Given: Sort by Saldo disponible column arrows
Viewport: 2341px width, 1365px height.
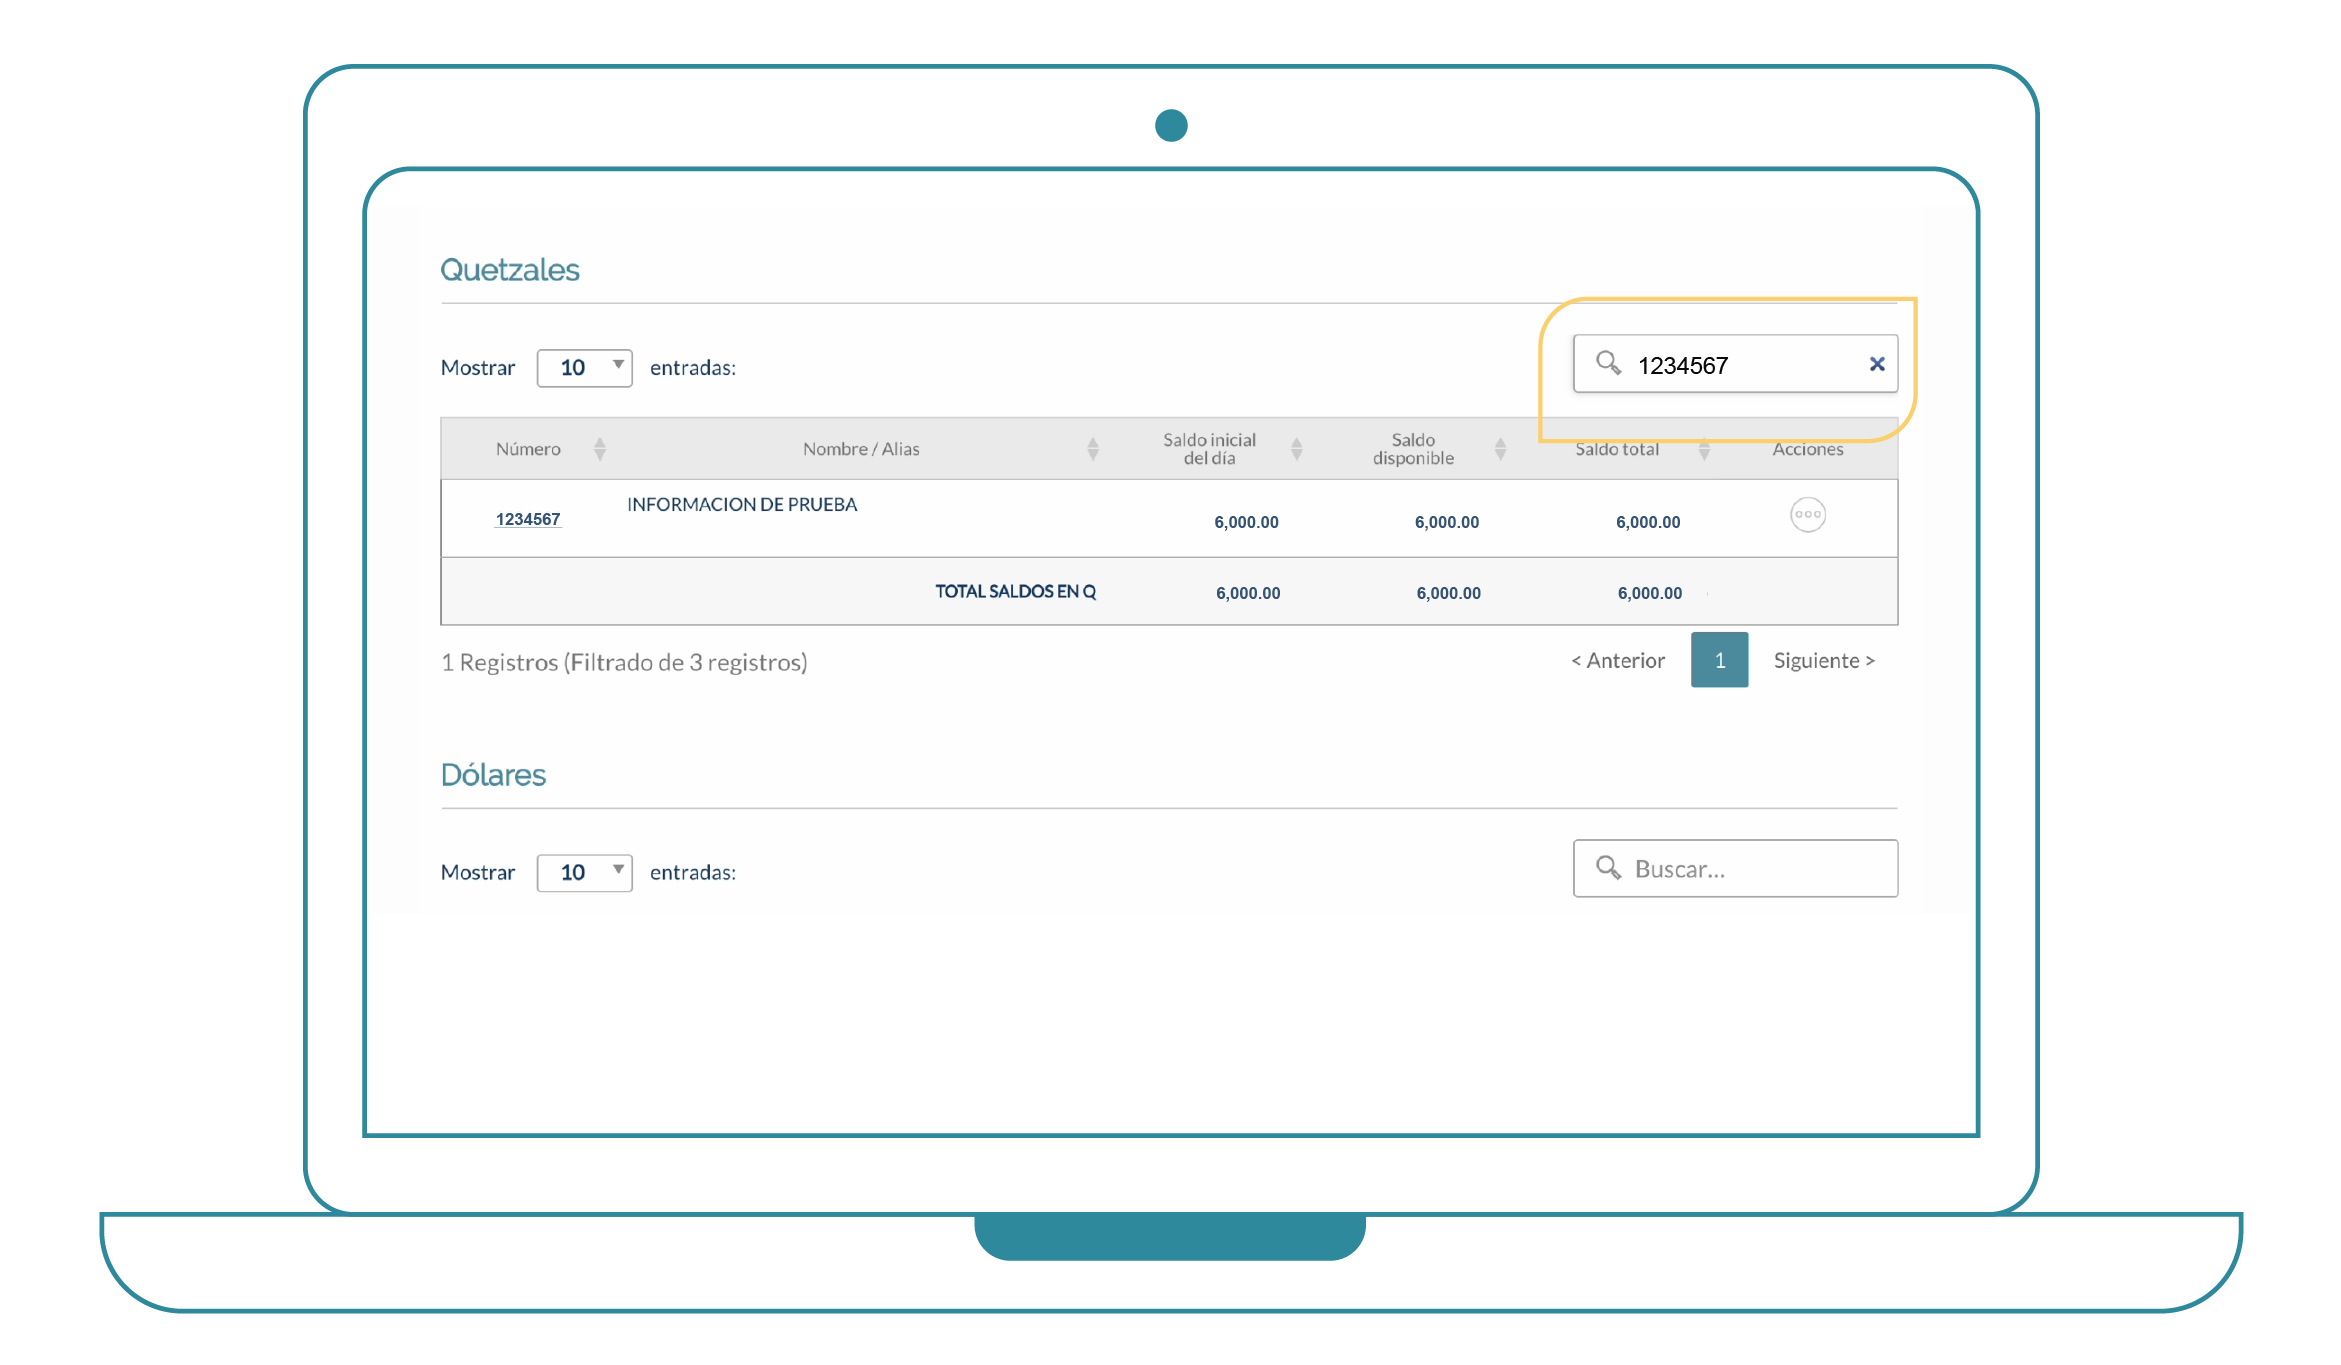Looking at the screenshot, I should 1500,449.
